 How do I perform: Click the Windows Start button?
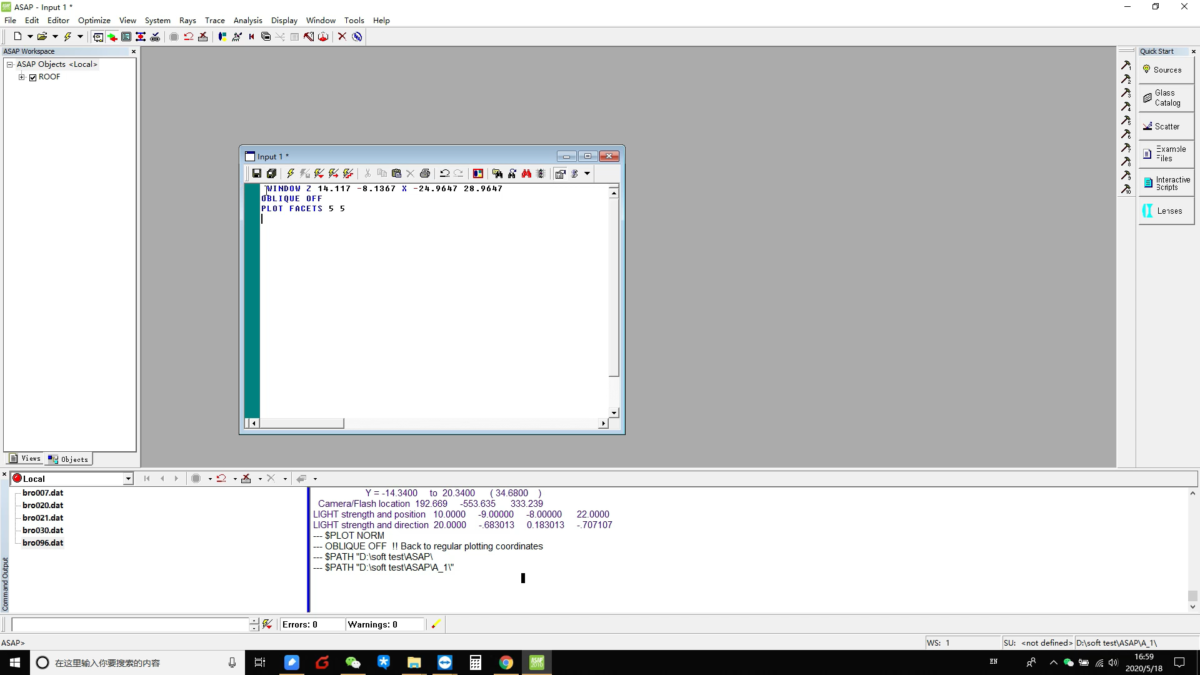14,662
